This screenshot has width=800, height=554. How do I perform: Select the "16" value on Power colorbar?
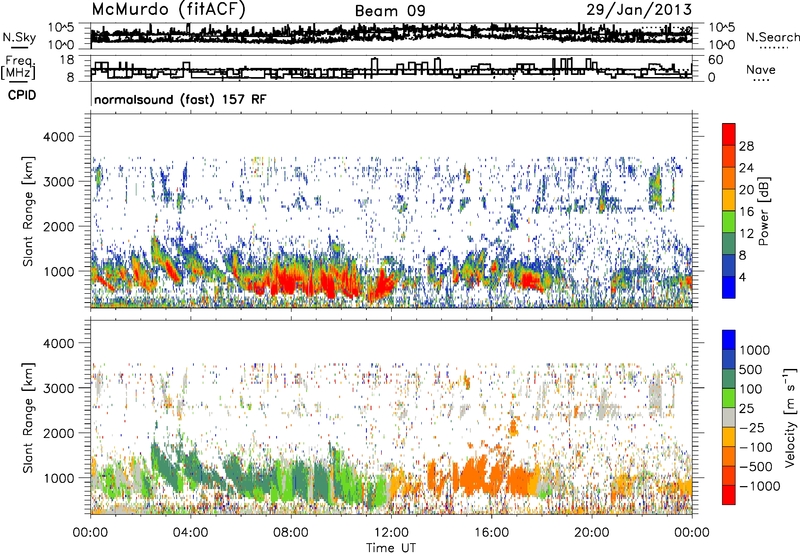[x=746, y=211]
